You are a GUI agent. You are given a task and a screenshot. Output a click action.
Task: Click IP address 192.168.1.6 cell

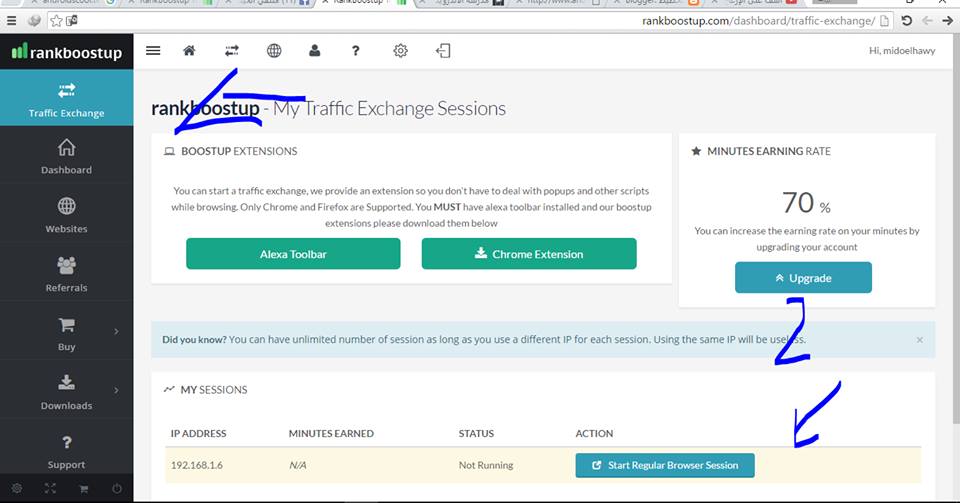point(197,465)
